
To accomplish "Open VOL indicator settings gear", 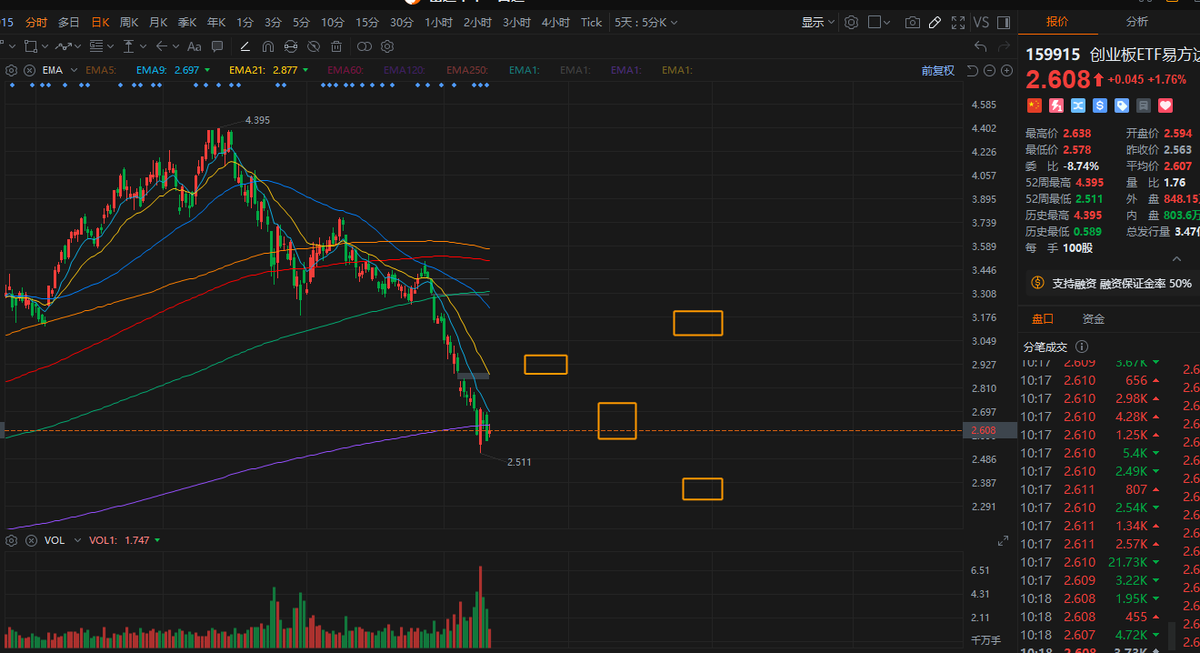I will coord(12,540).
